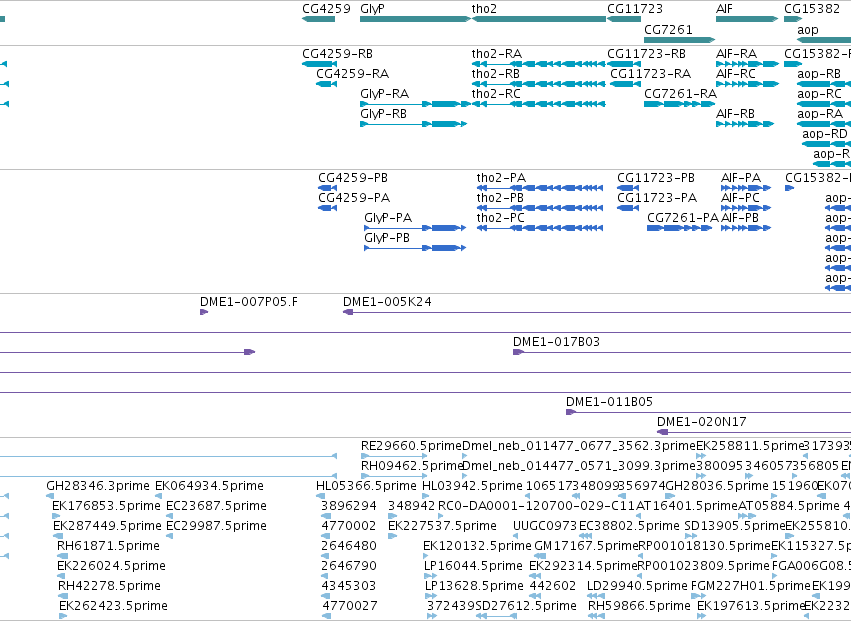Open the LP13628.5prime EST label
The height and width of the screenshot is (621, 851).
tap(473, 586)
